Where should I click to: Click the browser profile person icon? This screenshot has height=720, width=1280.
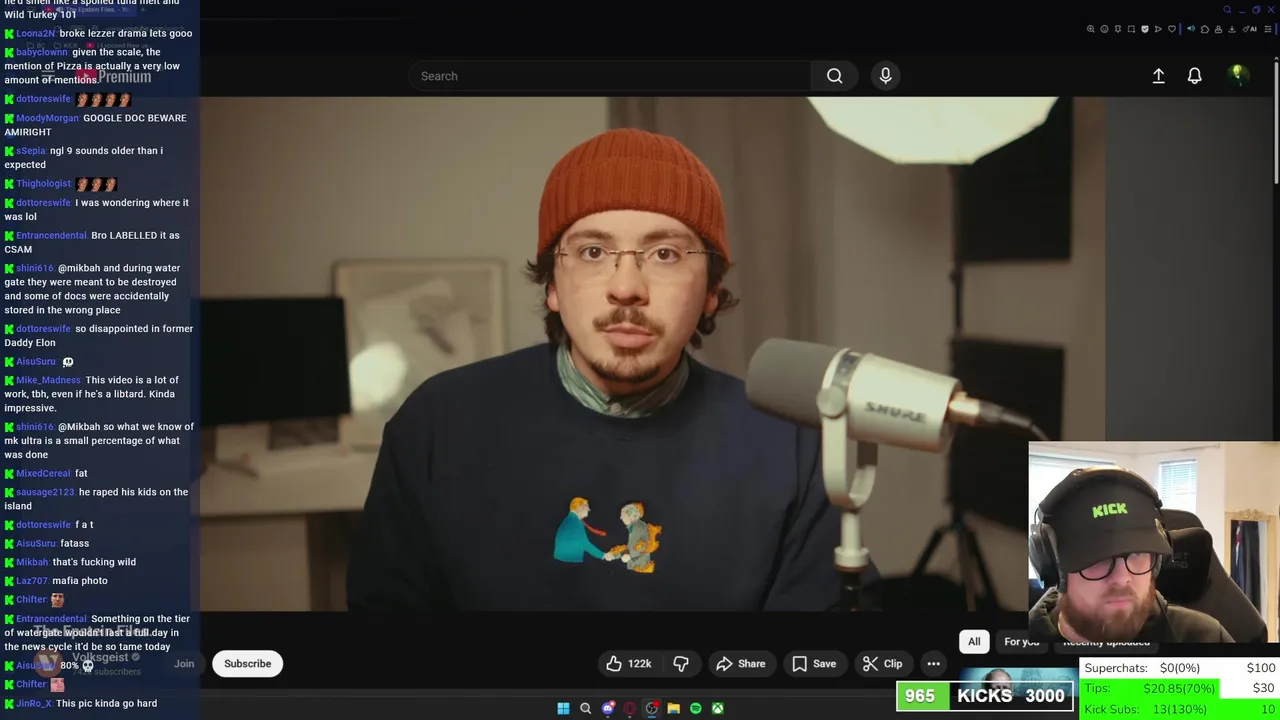pos(1218,29)
